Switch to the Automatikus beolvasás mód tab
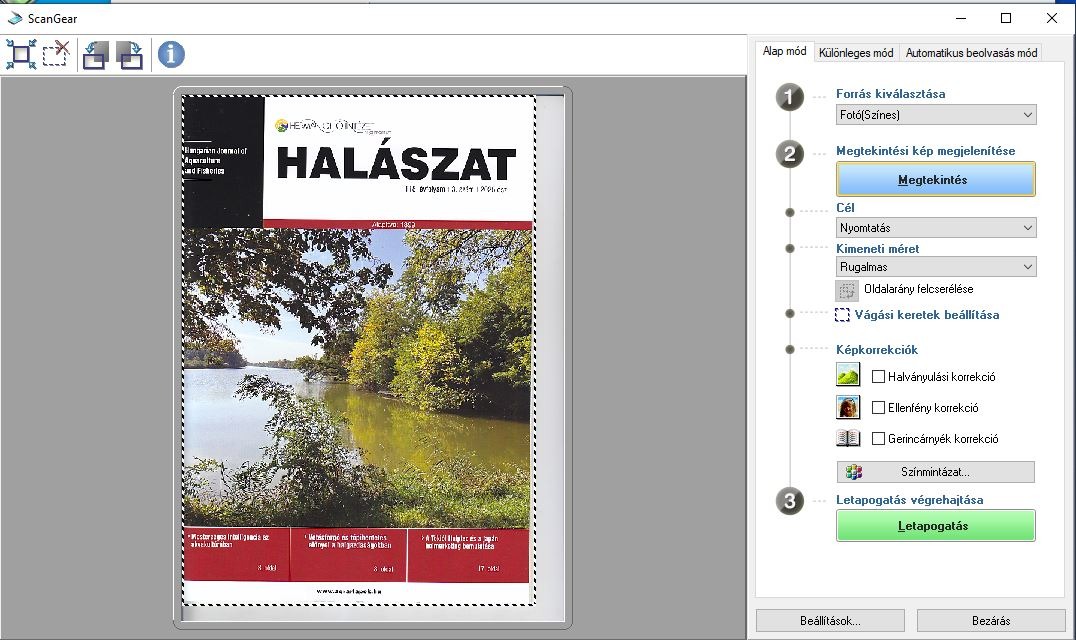This screenshot has width=1076, height=640. pos(971,53)
